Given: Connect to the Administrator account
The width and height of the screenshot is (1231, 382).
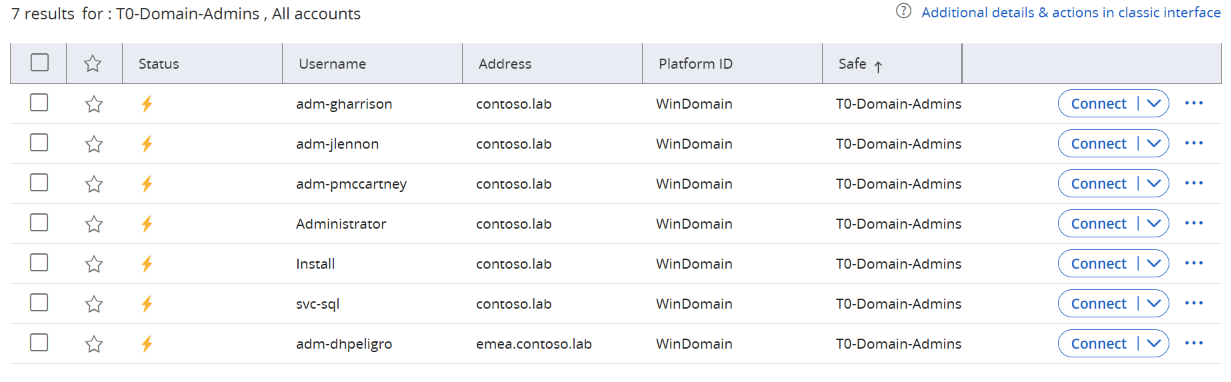Looking at the screenshot, I should tap(1098, 224).
